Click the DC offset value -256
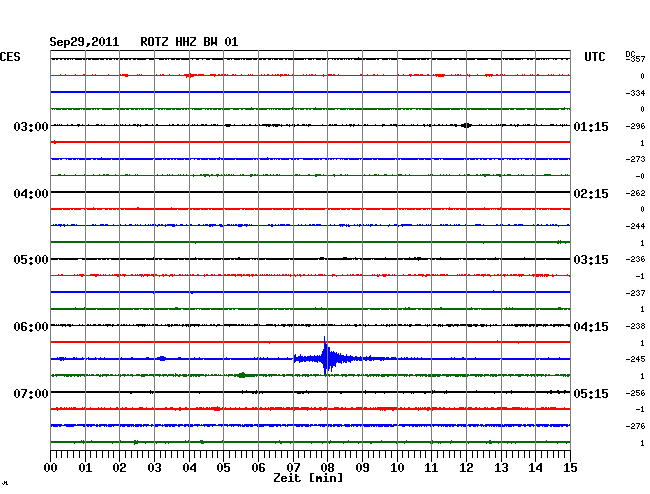Image resolution: width=650 pixels, height=494 pixels. point(635,393)
